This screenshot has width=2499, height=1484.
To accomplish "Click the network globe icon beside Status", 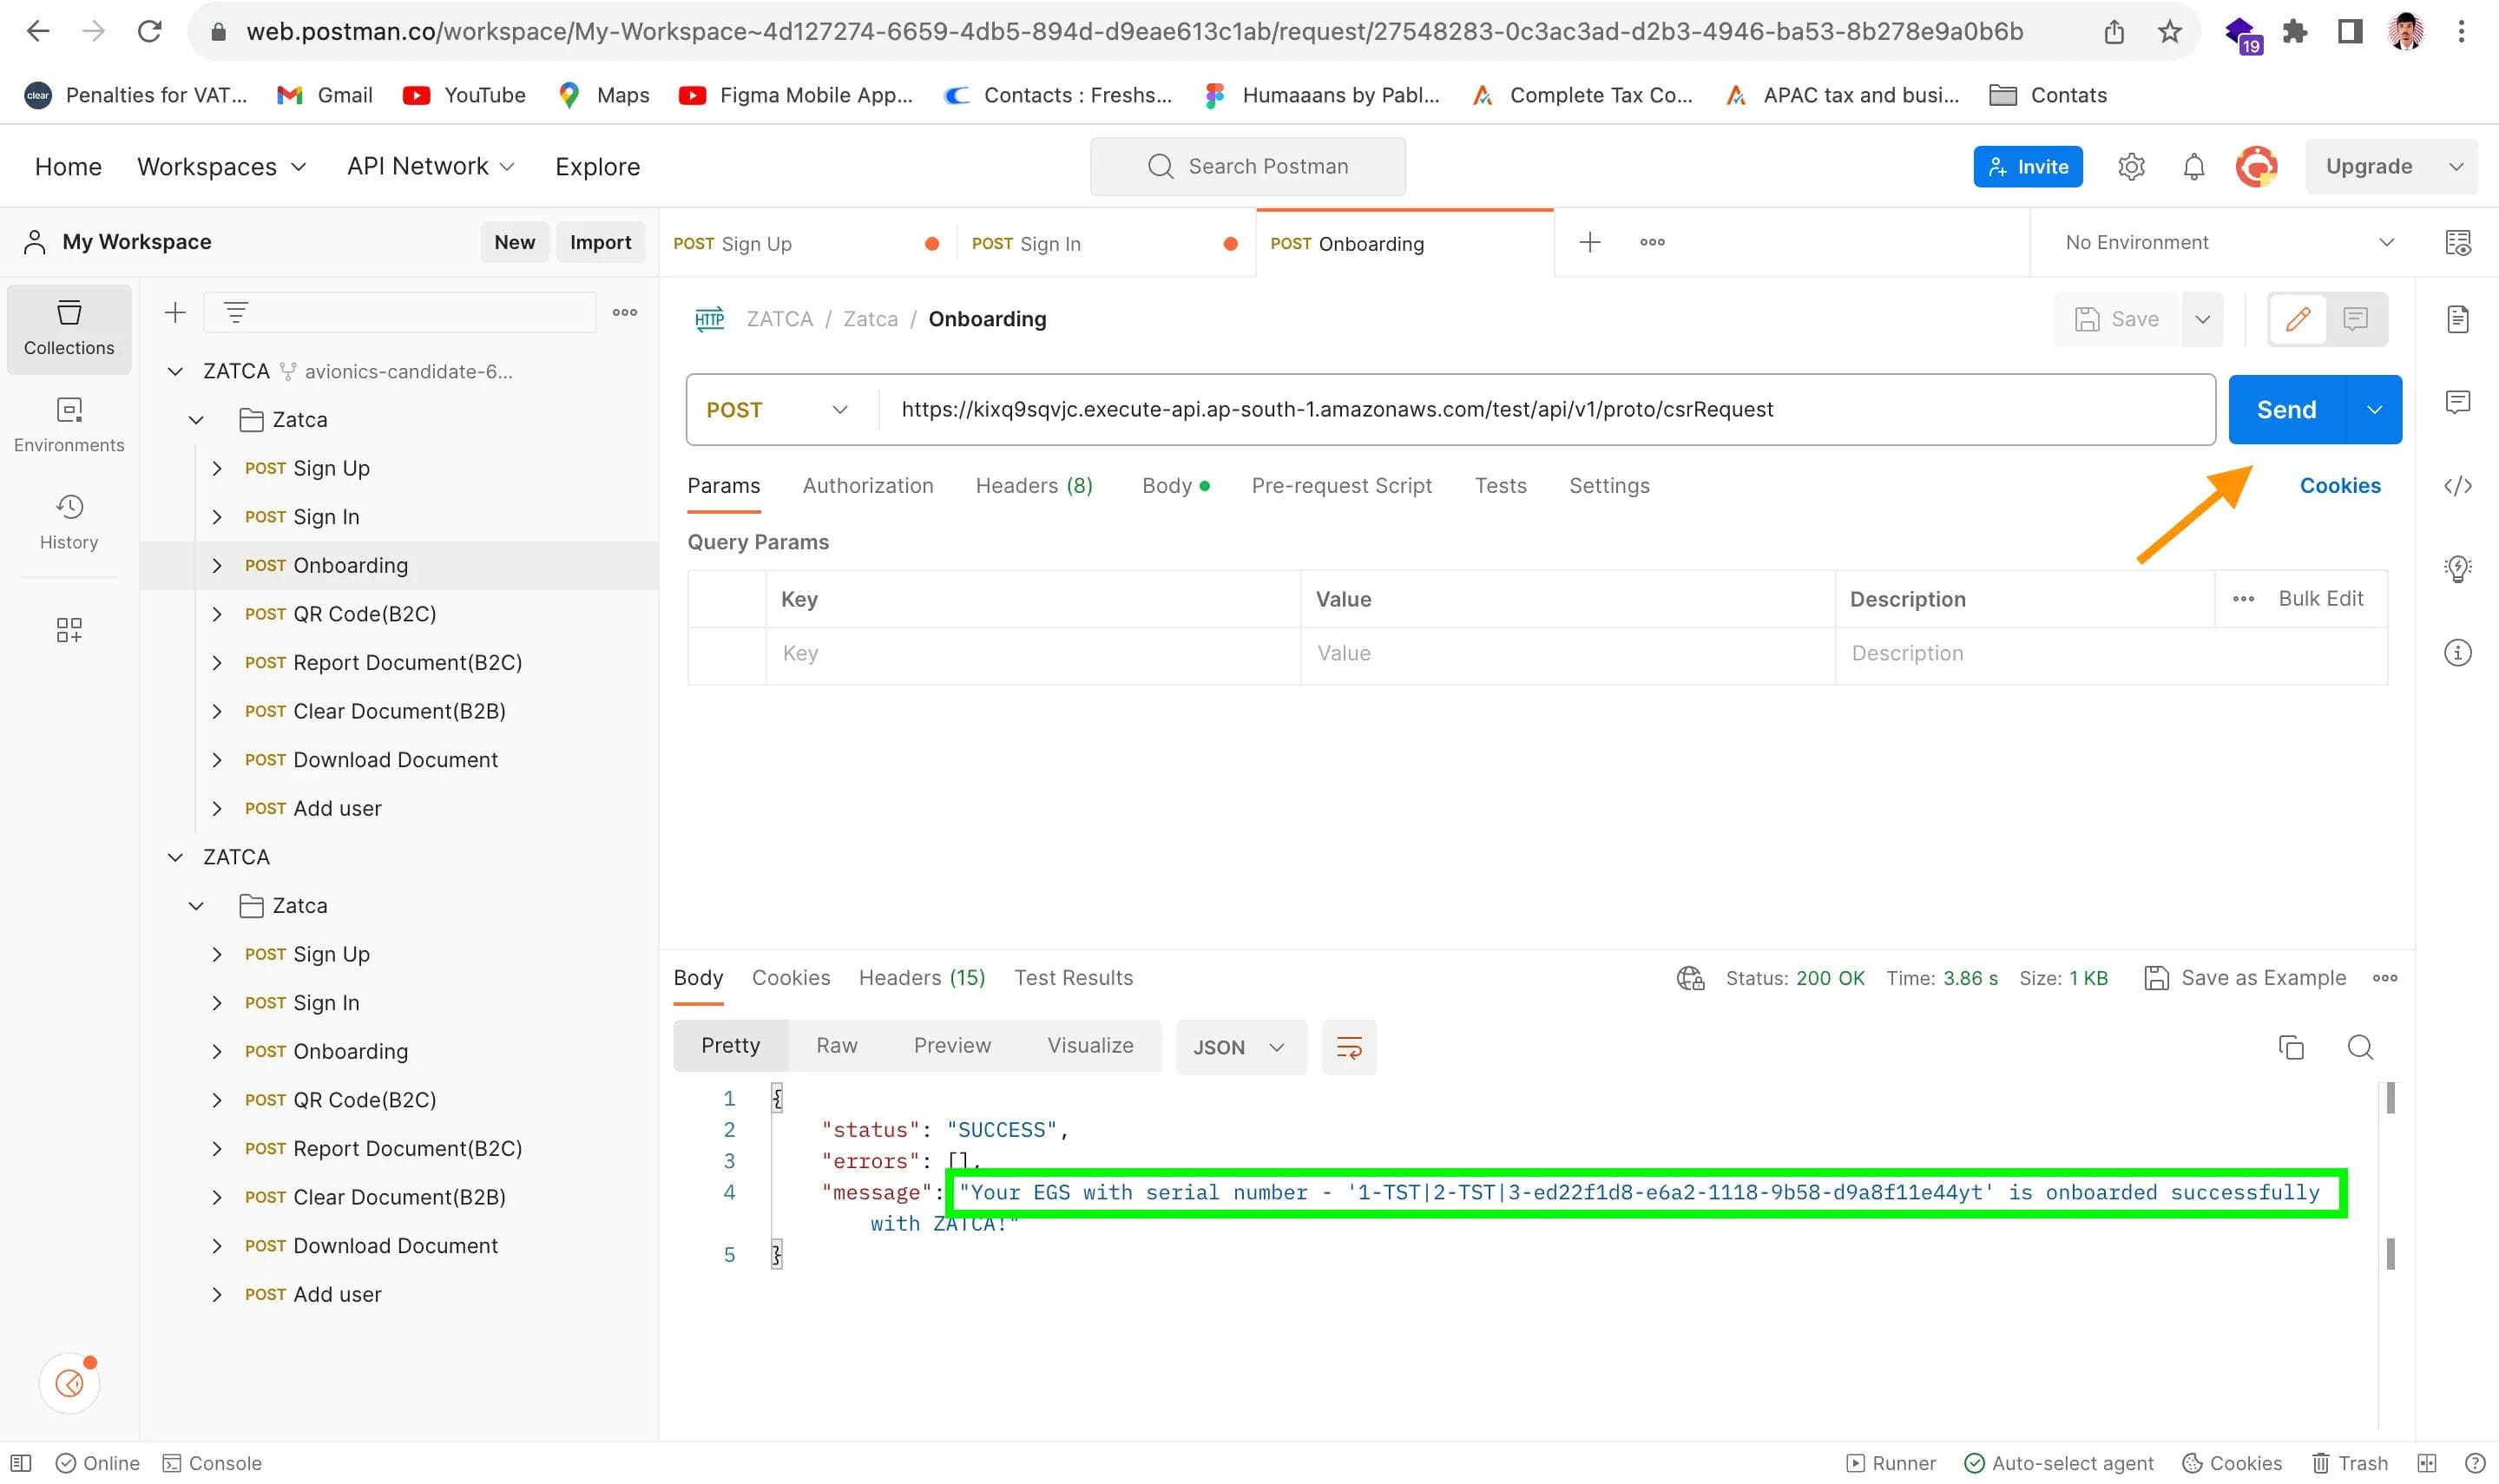I will pyautogui.click(x=1690, y=979).
